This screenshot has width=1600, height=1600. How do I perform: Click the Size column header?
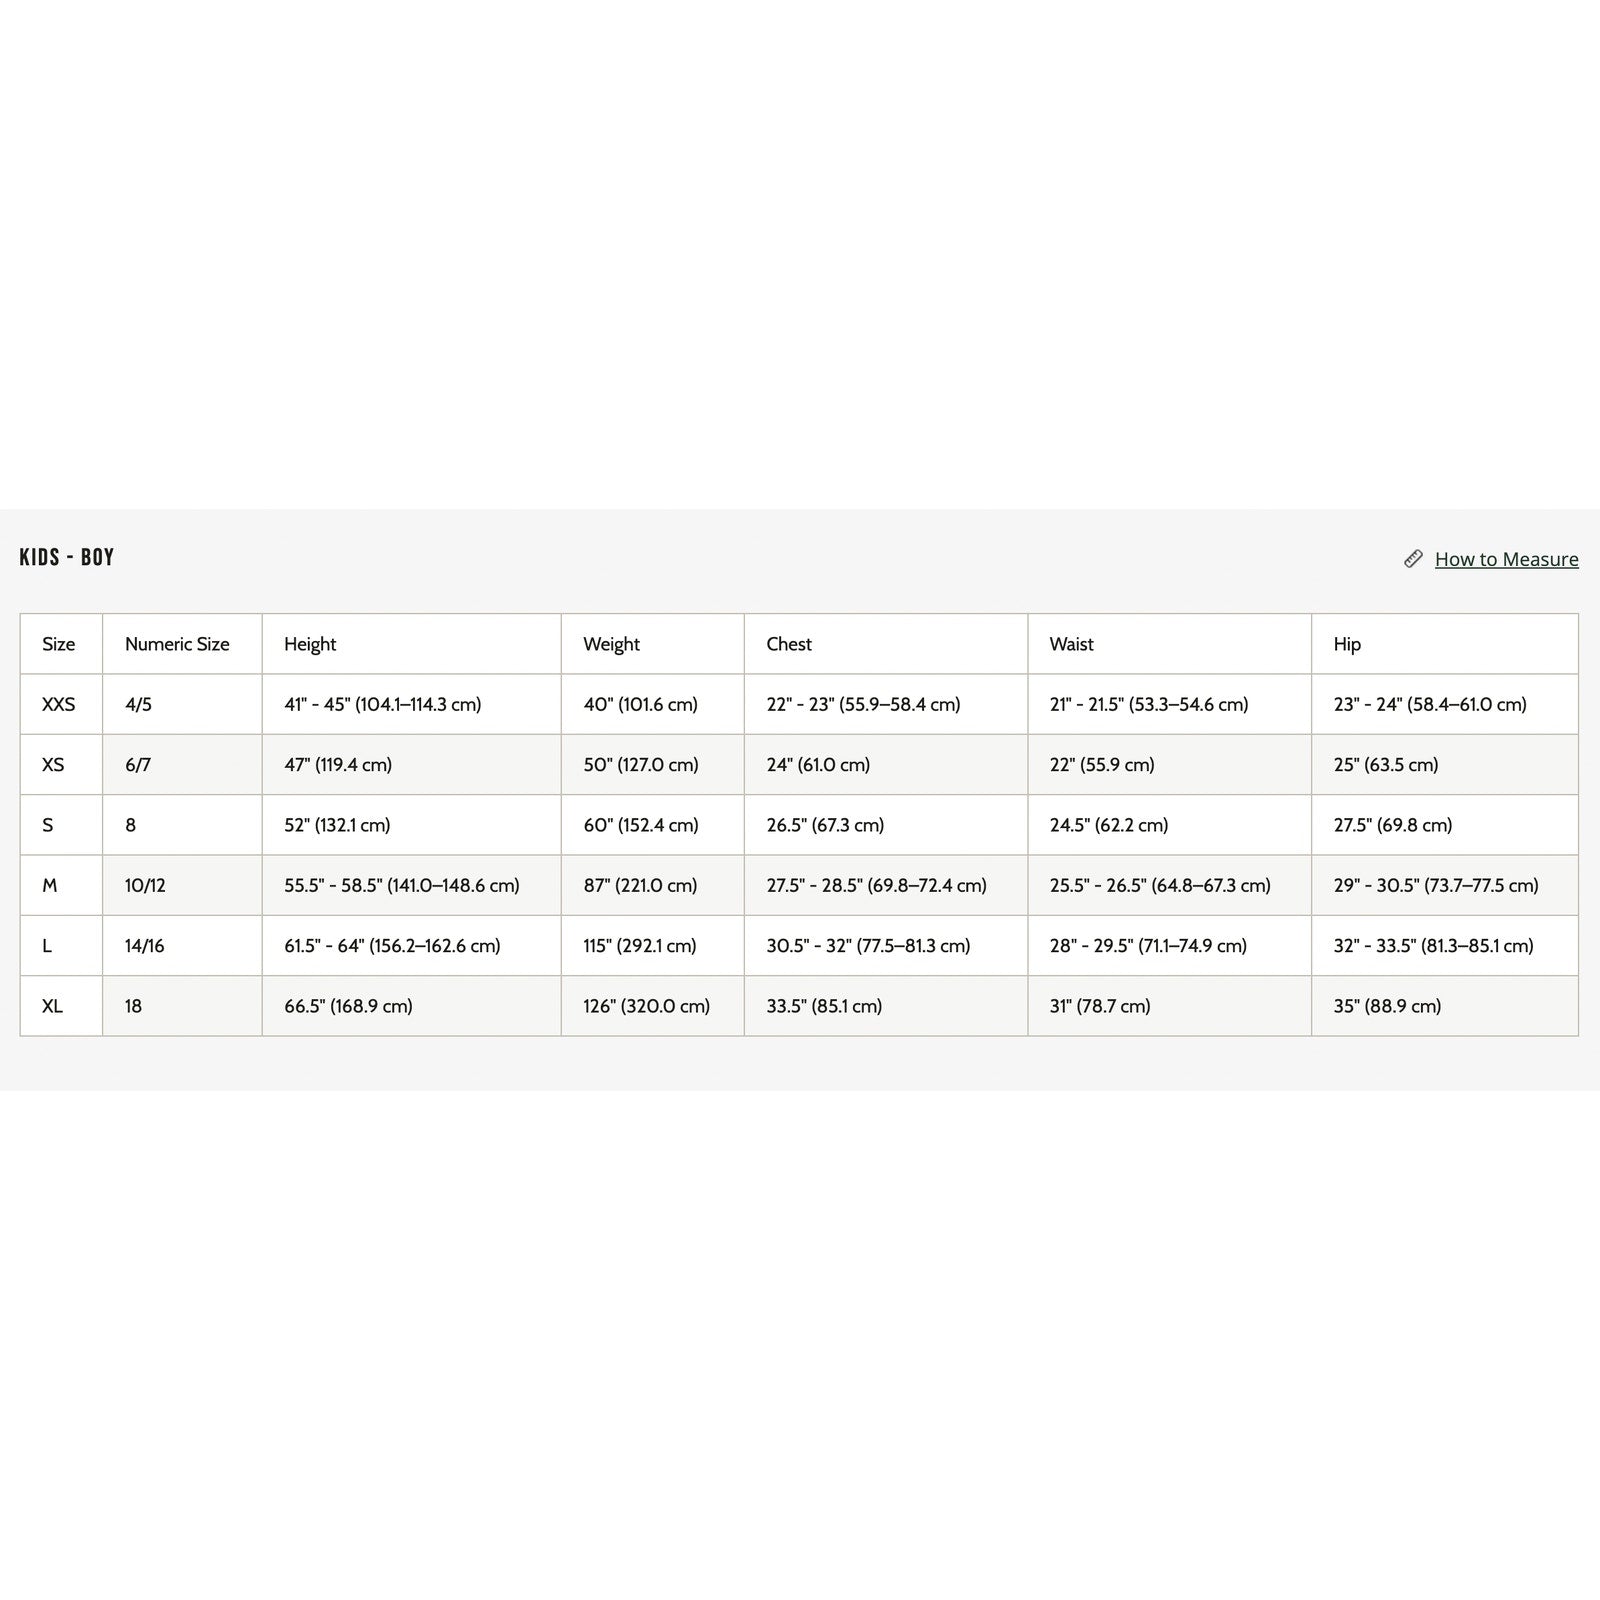point(59,644)
